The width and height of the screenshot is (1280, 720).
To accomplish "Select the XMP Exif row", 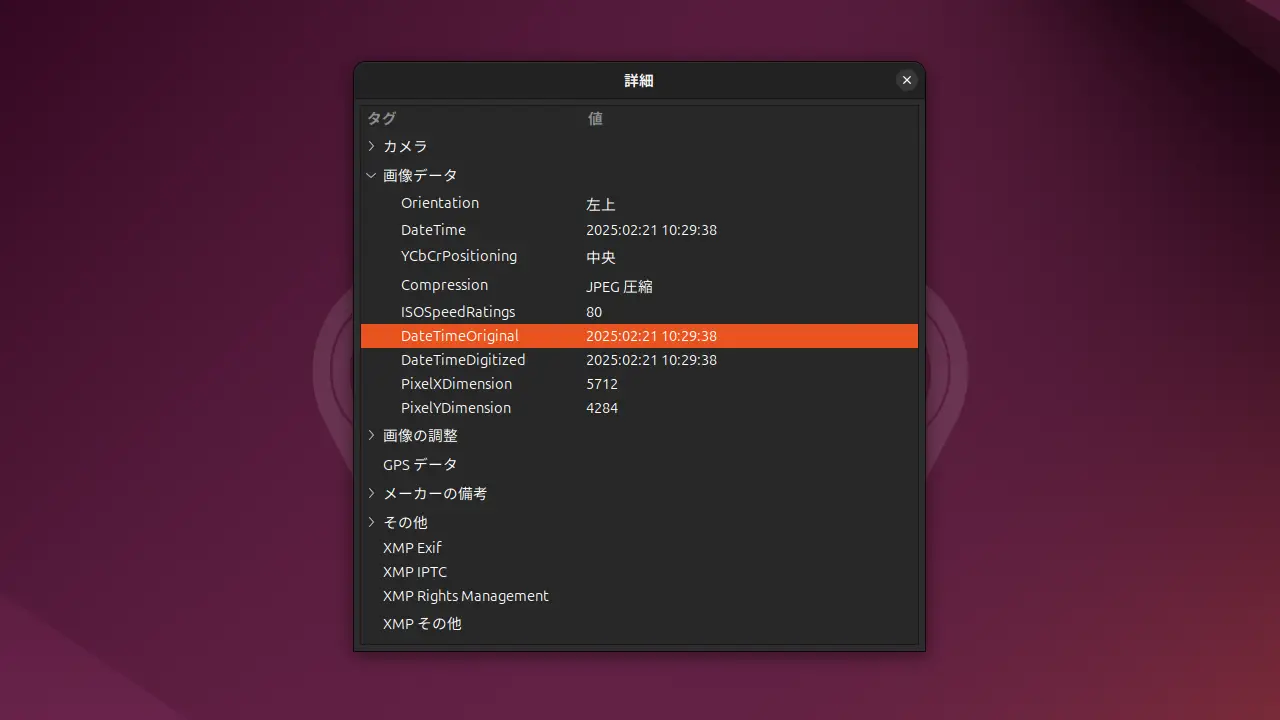I will pyautogui.click(x=639, y=548).
